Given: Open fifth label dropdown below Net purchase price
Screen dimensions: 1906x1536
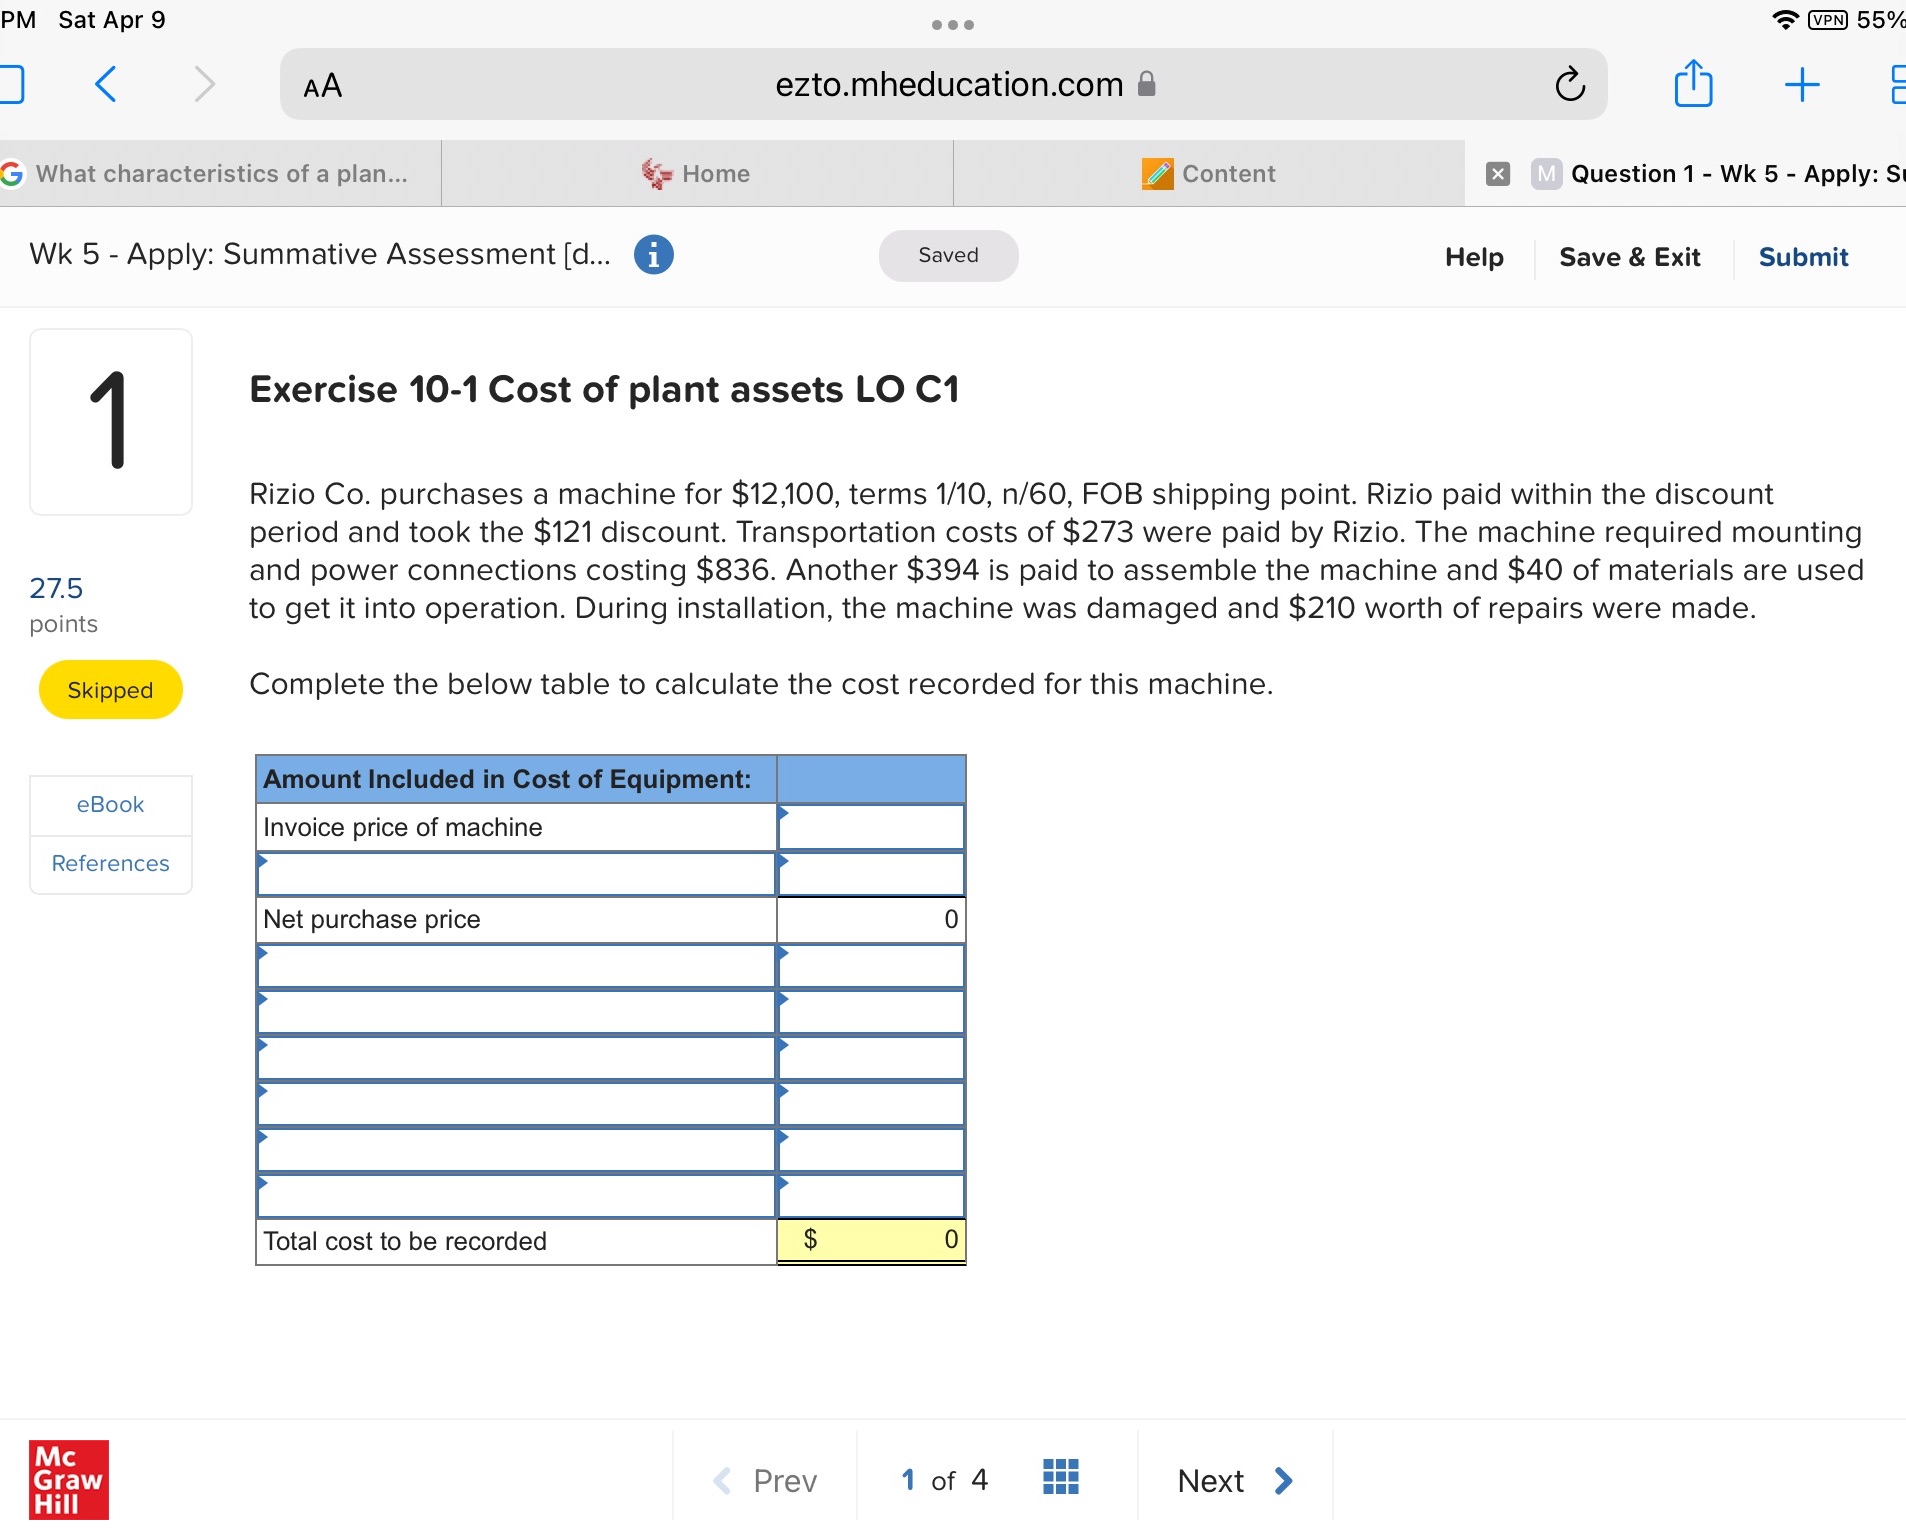Looking at the screenshot, I should pyautogui.click(x=516, y=1150).
